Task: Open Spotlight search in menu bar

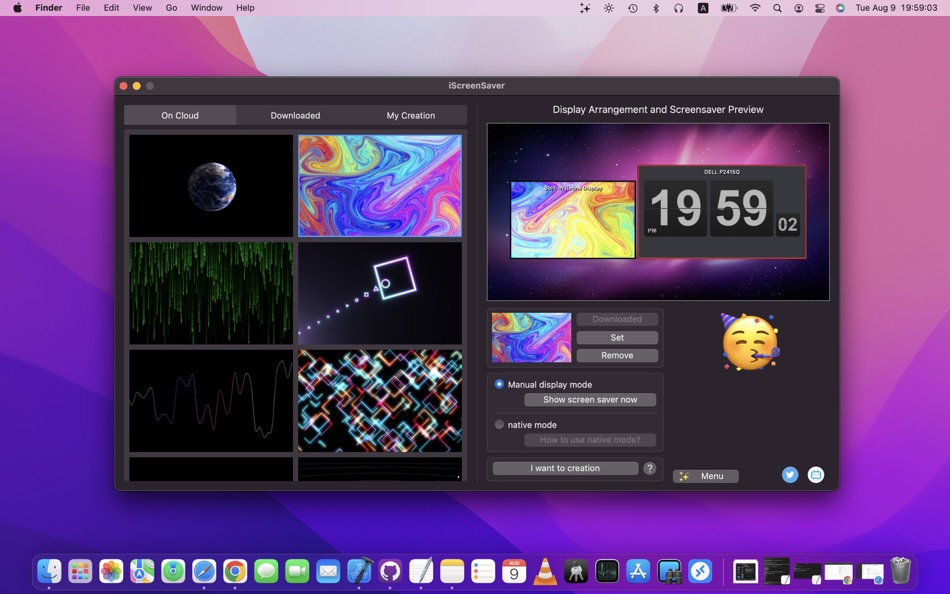Action: point(777,8)
